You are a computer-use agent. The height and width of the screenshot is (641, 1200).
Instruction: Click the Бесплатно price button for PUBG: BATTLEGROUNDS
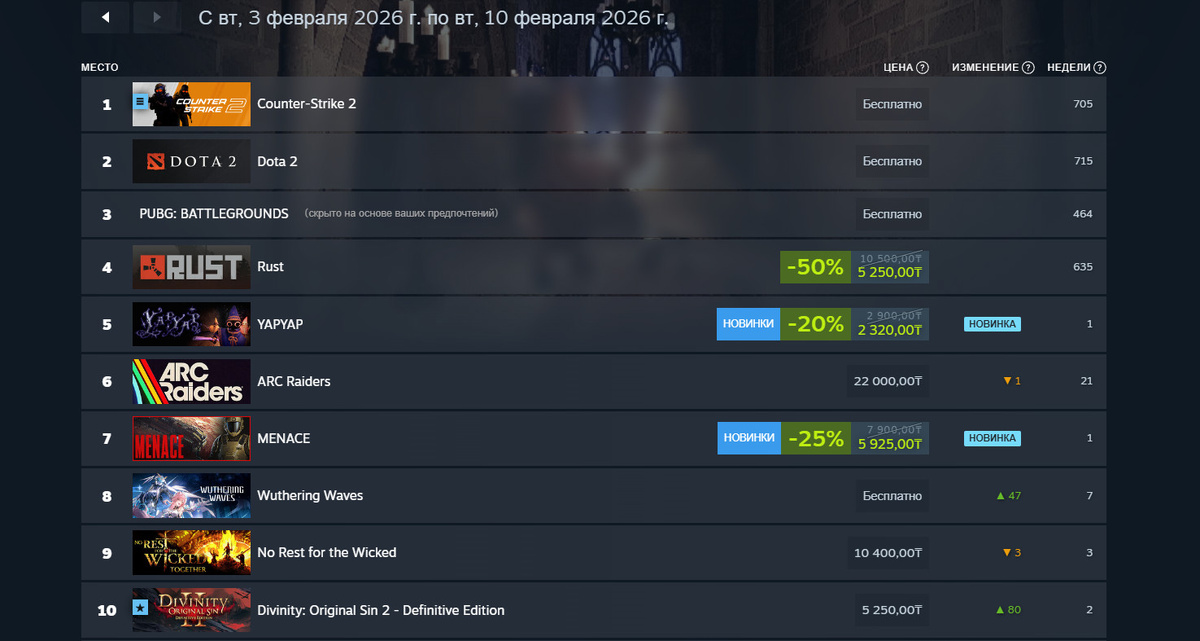892,214
